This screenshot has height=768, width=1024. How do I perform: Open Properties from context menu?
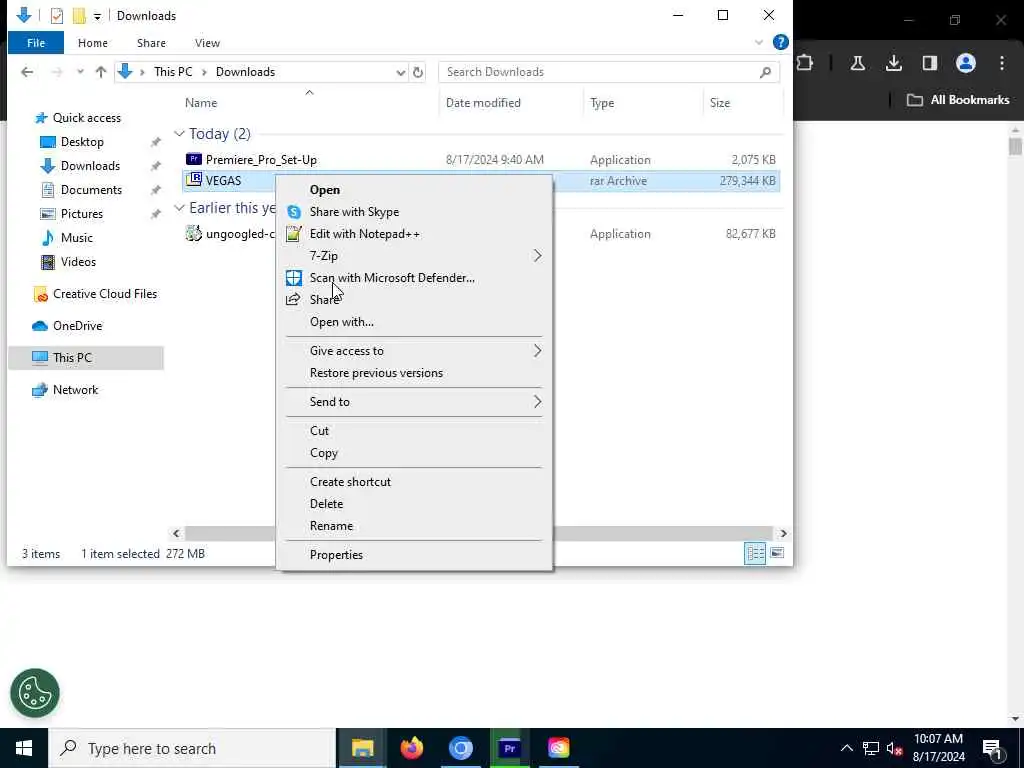336,555
